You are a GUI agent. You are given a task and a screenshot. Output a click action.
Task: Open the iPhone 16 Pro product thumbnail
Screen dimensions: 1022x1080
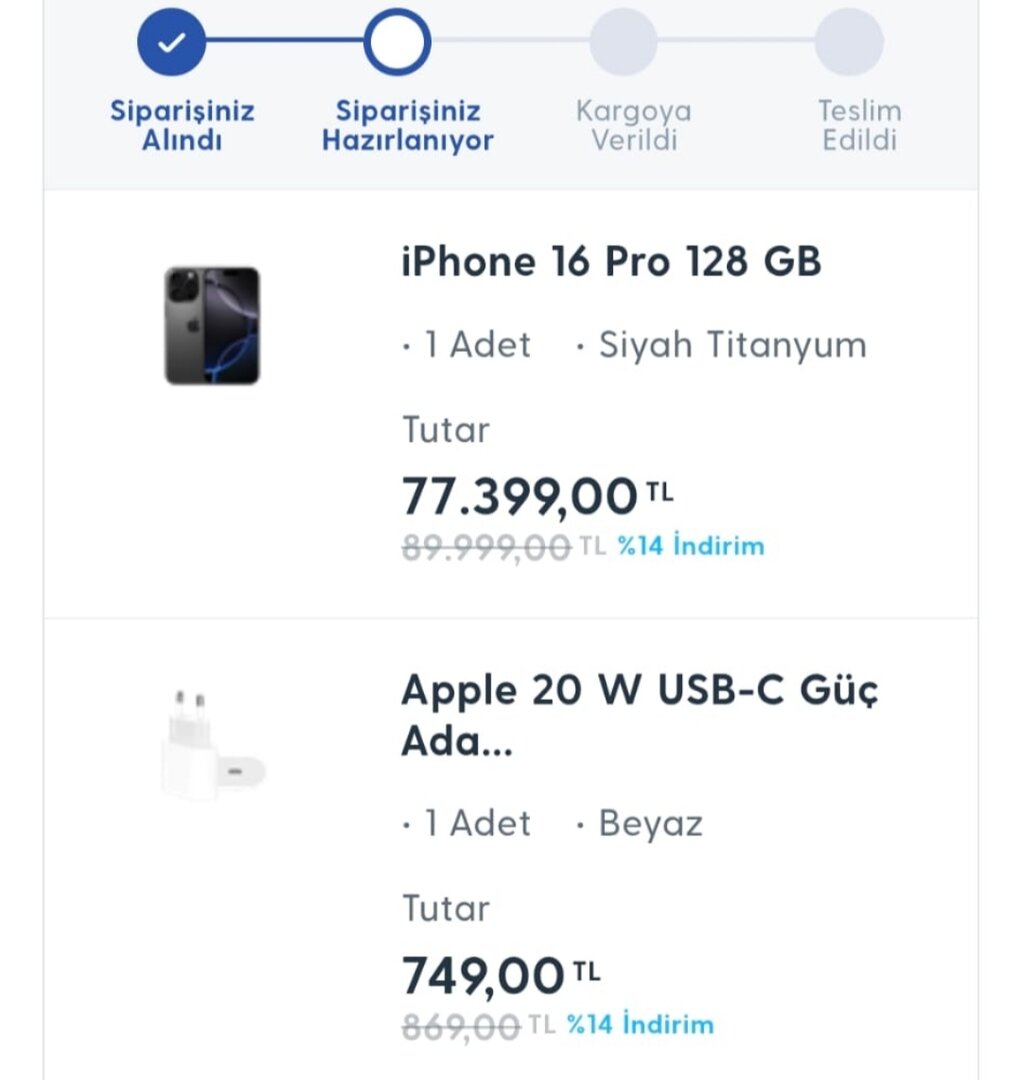[x=212, y=326]
